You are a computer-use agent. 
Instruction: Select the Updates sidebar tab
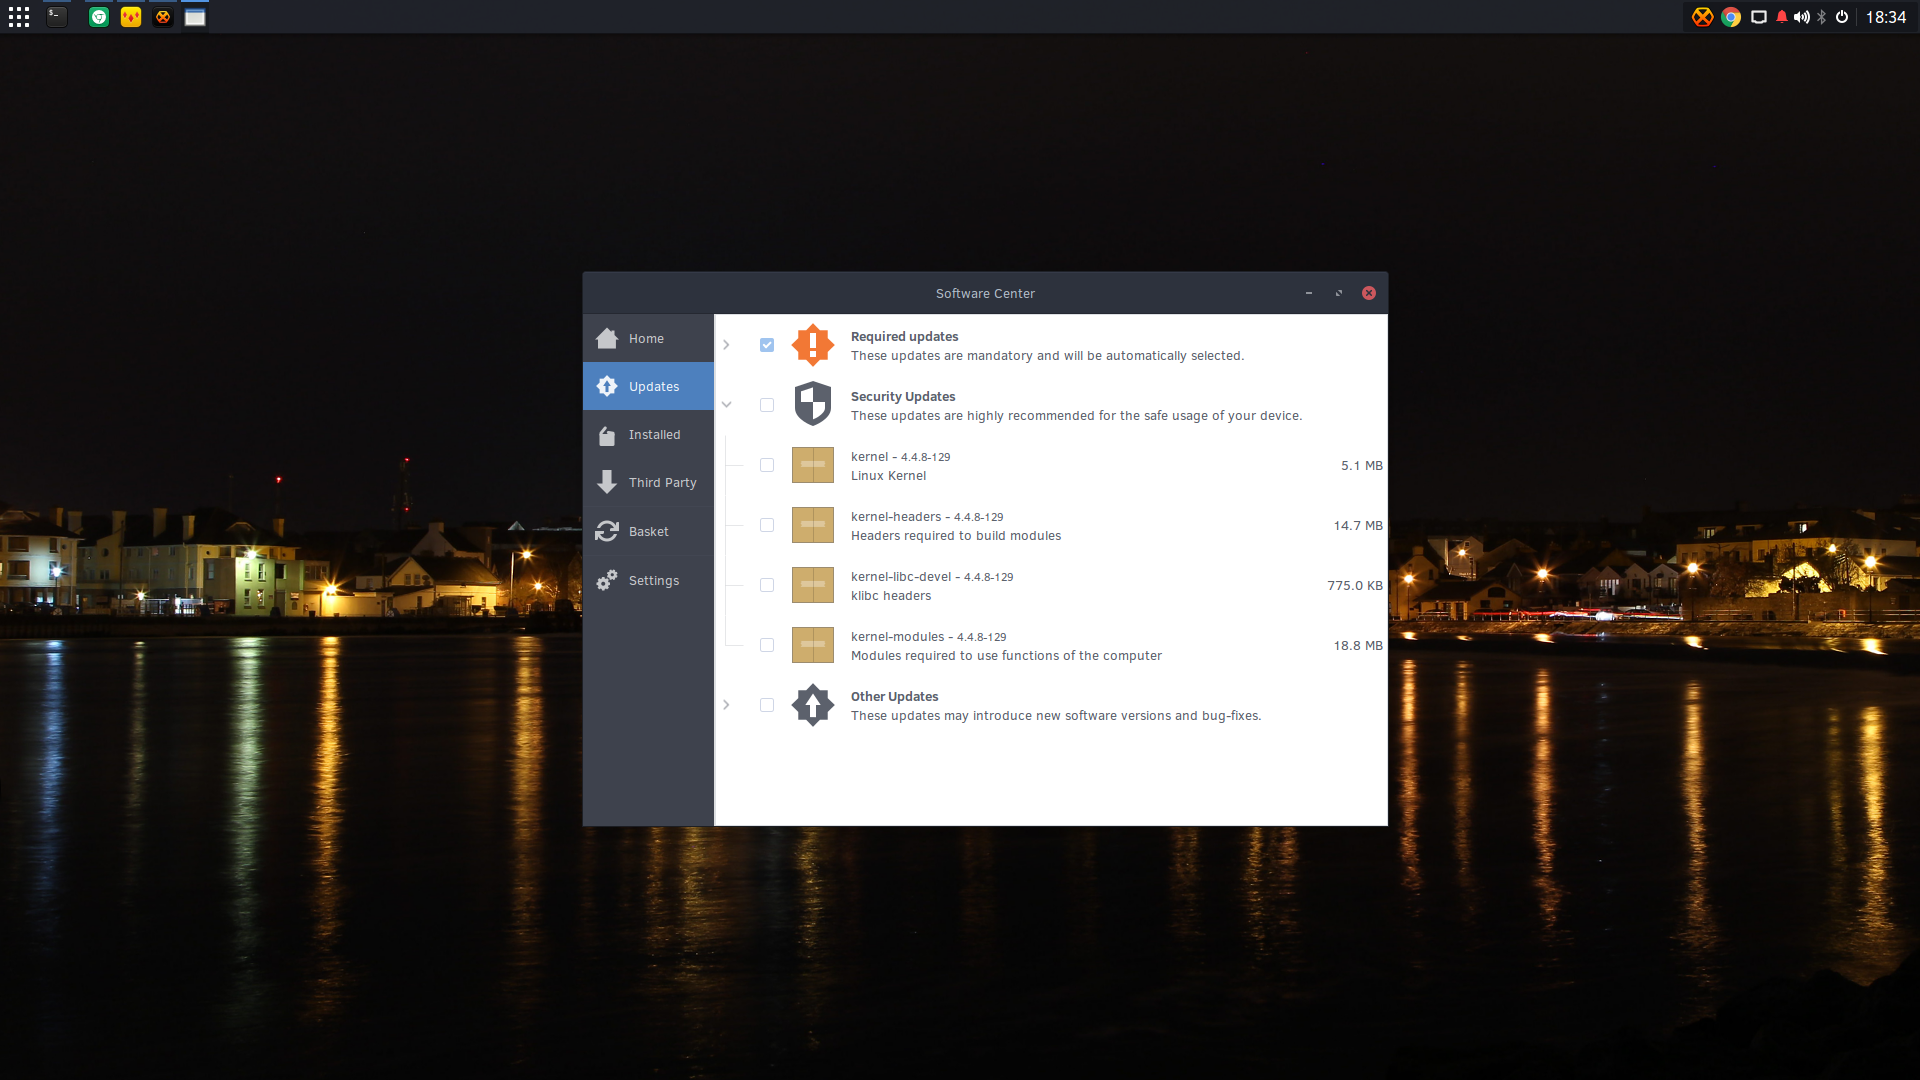point(648,386)
